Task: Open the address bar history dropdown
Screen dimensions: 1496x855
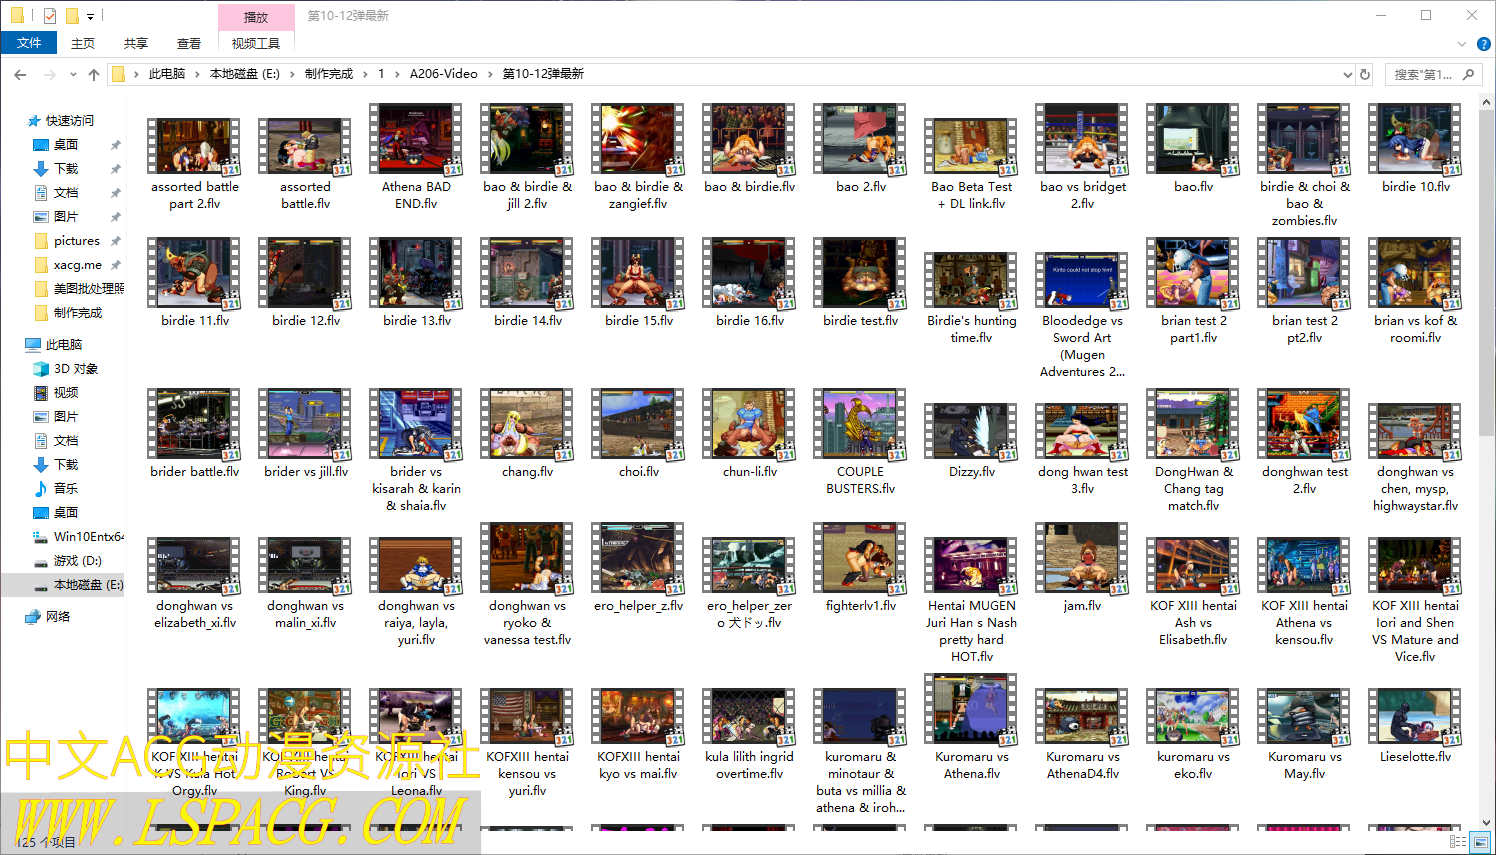Action: coord(1347,75)
